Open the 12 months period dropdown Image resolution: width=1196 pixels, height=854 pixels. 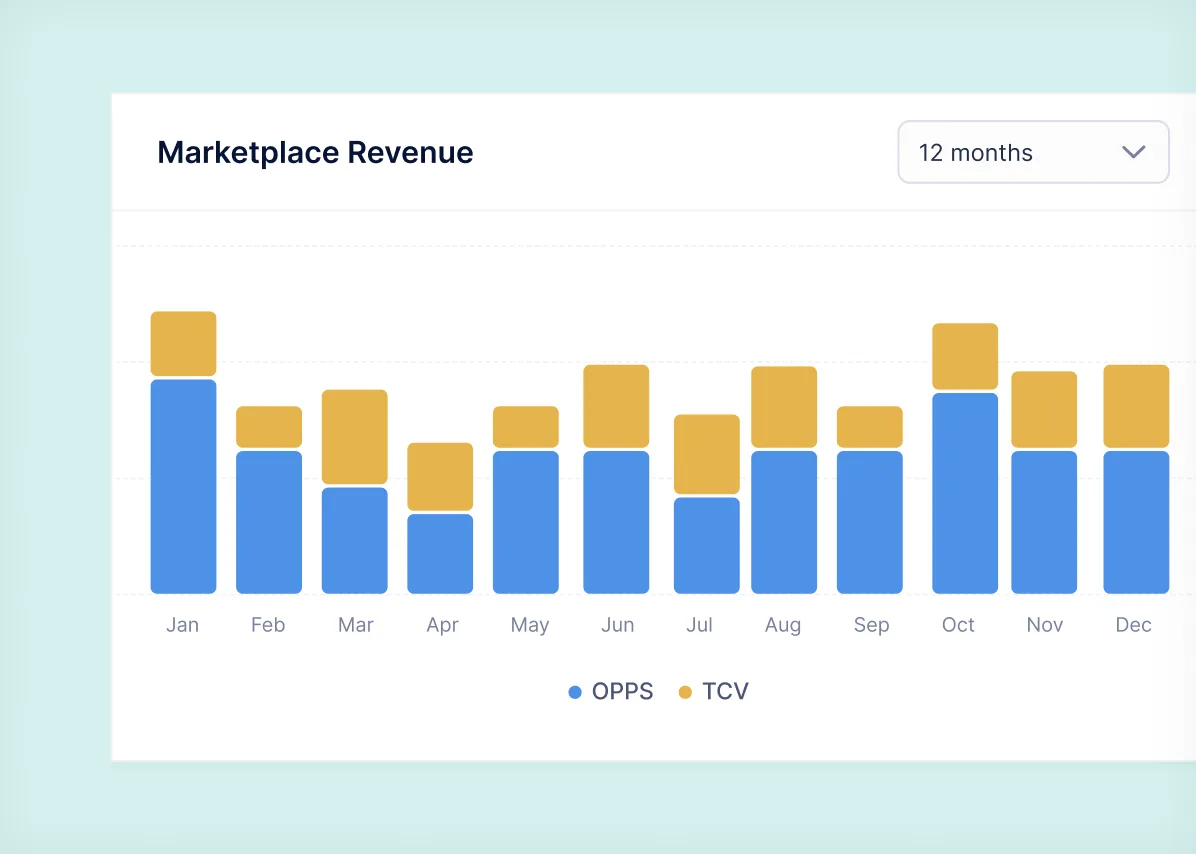pos(1034,152)
